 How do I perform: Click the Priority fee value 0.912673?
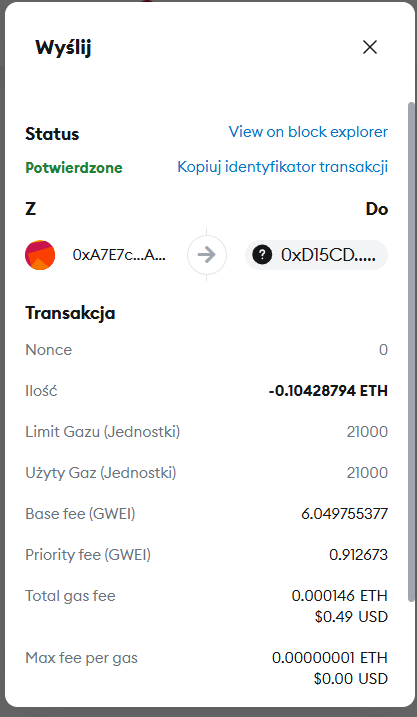[x=358, y=555]
